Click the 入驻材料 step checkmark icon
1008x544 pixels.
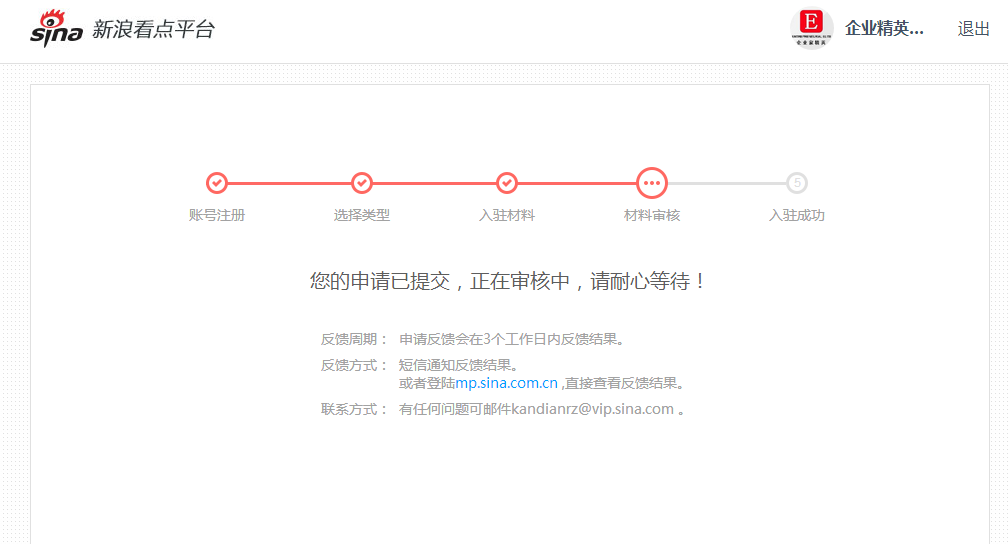pos(507,183)
